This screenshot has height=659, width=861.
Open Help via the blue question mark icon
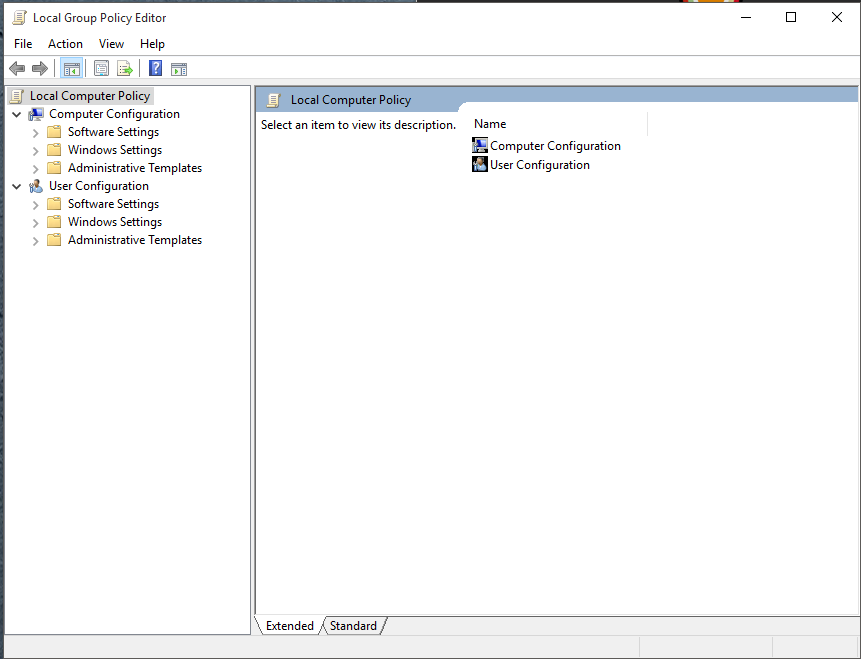155,69
